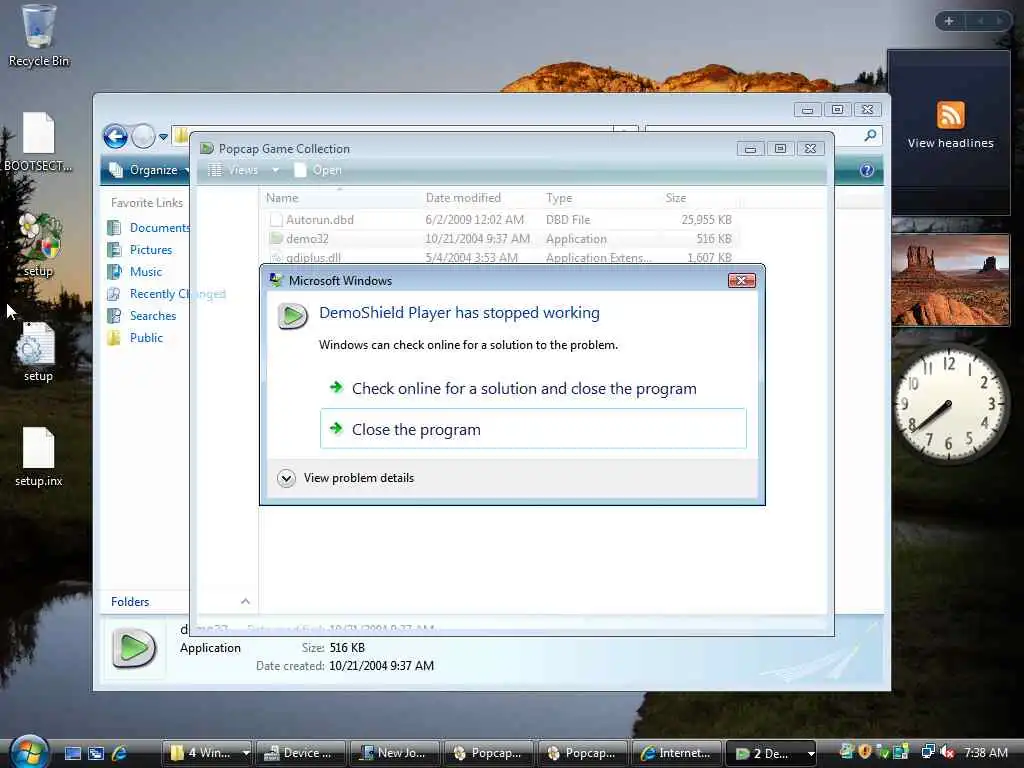The width and height of the screenshot is (1024, 768).
Task: Open Documents favorite link
Action: pyautogui.click(x=148, y=227)
